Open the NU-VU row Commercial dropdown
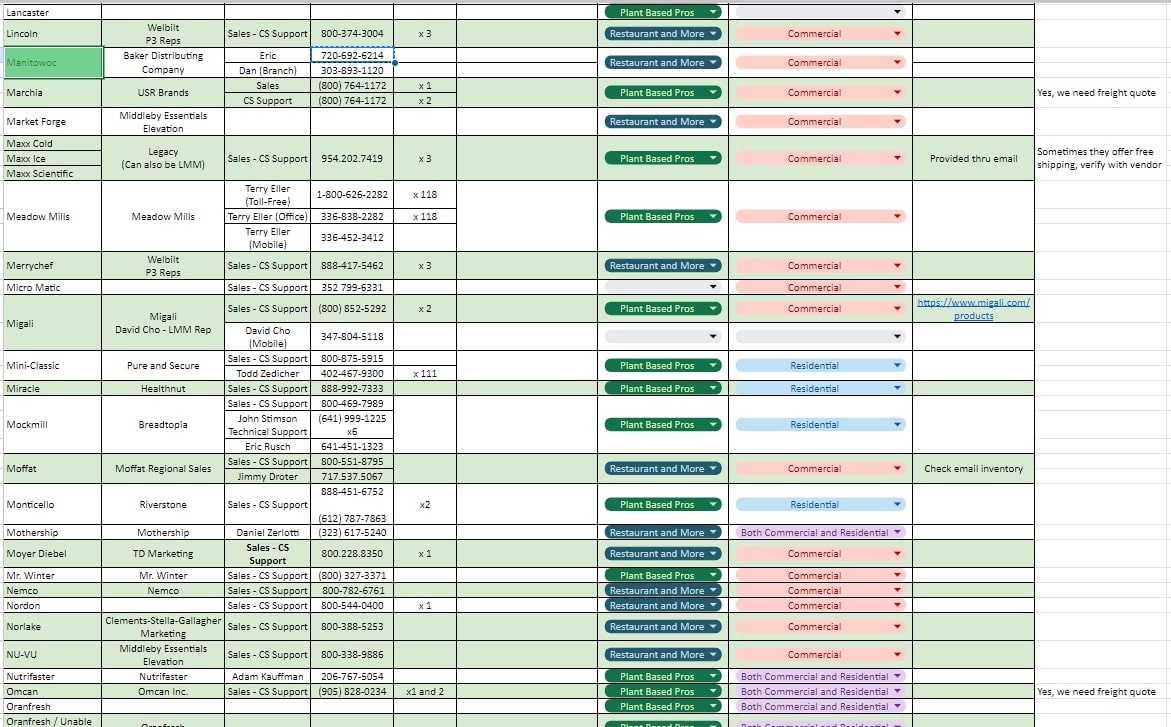The width and height of the screenshot is (1171, 727). [820, 655]
